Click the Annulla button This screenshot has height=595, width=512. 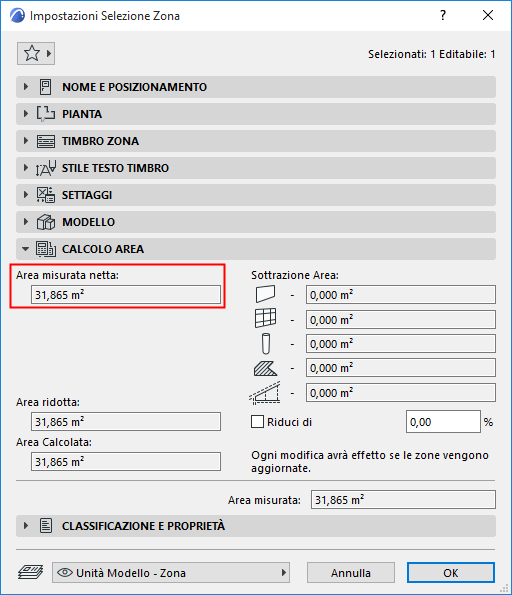[x=351, y=573]
